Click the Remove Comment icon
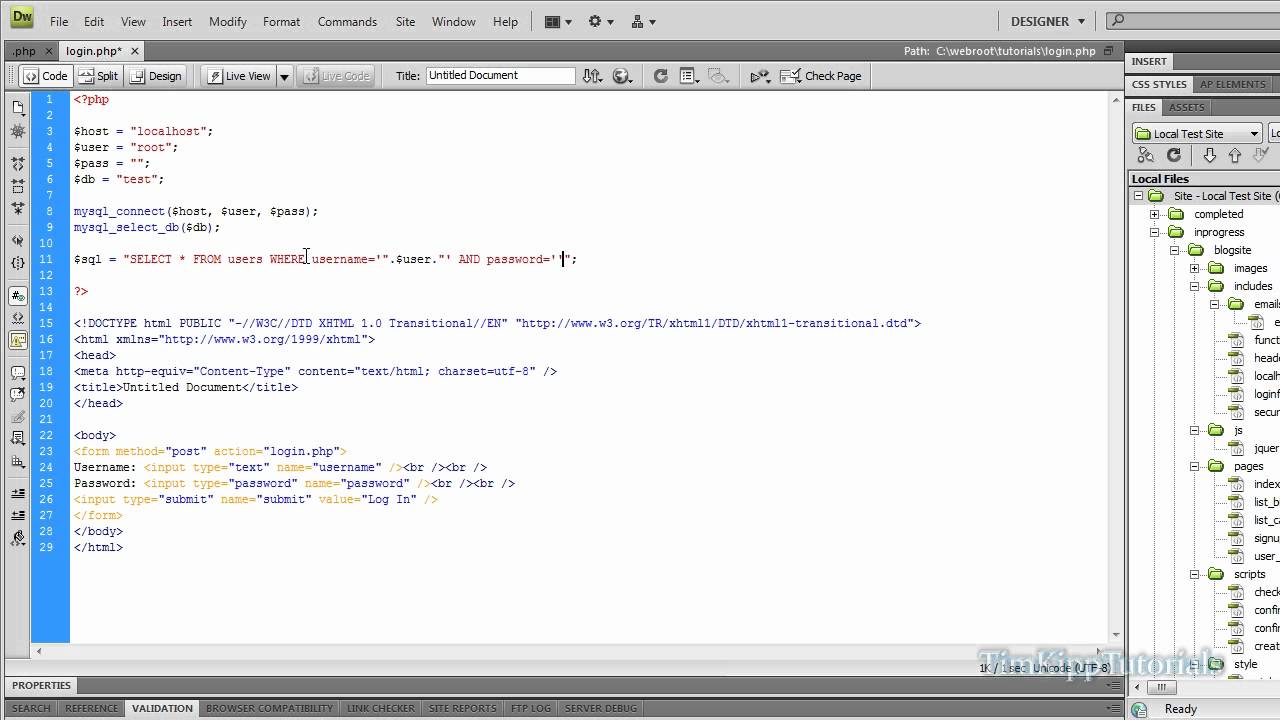 18,395
